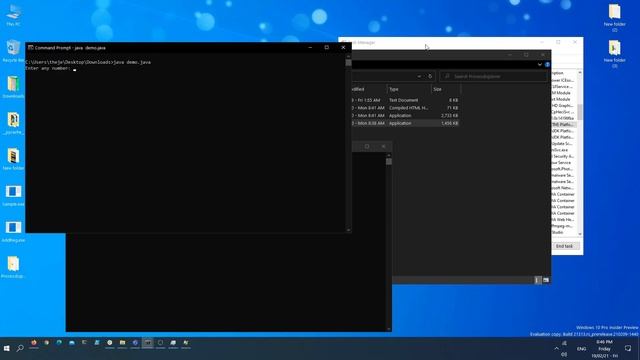Image resolution: width=640 pixels, height=360 pixels.
Task: Select the Compiled HTML Help file row
Action: pos(405,108)
